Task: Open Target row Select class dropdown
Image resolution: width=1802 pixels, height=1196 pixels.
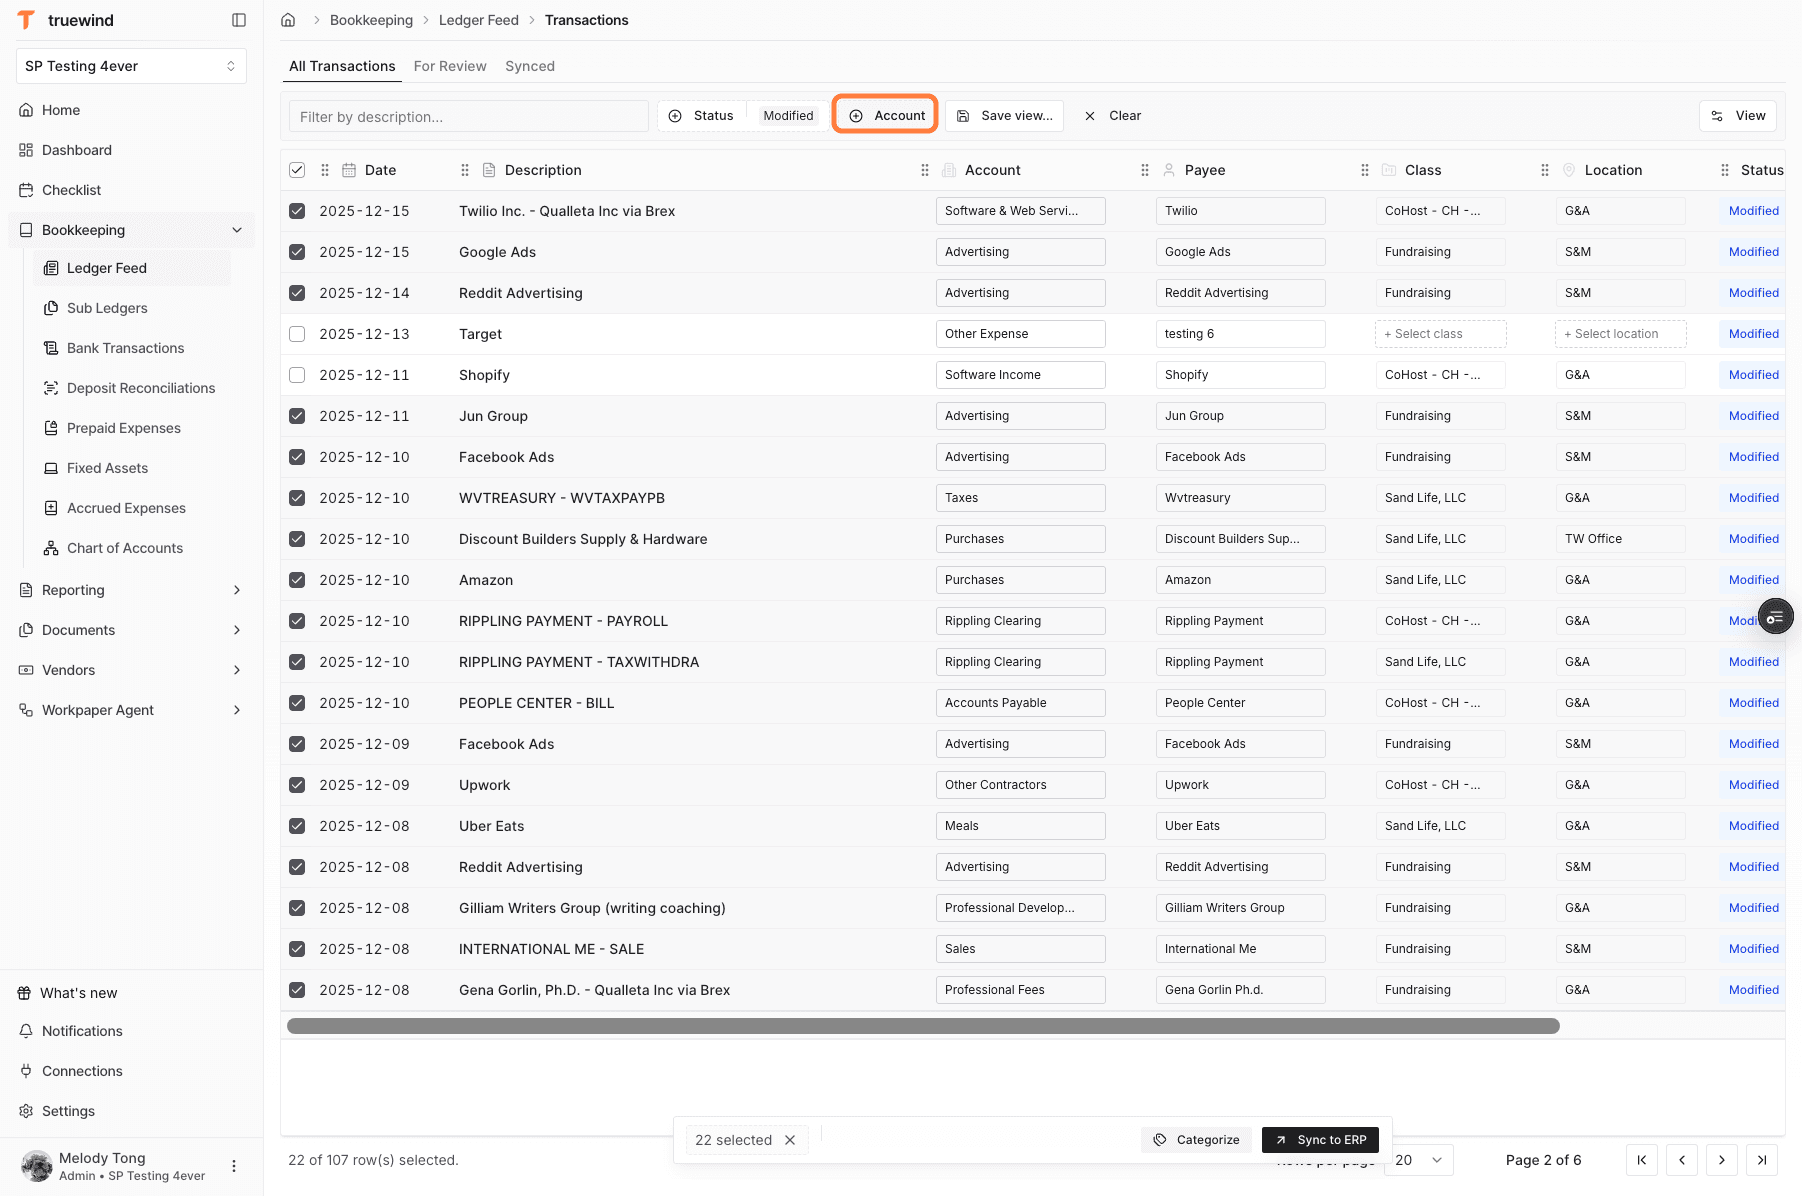Action: tap(1440, 334)
